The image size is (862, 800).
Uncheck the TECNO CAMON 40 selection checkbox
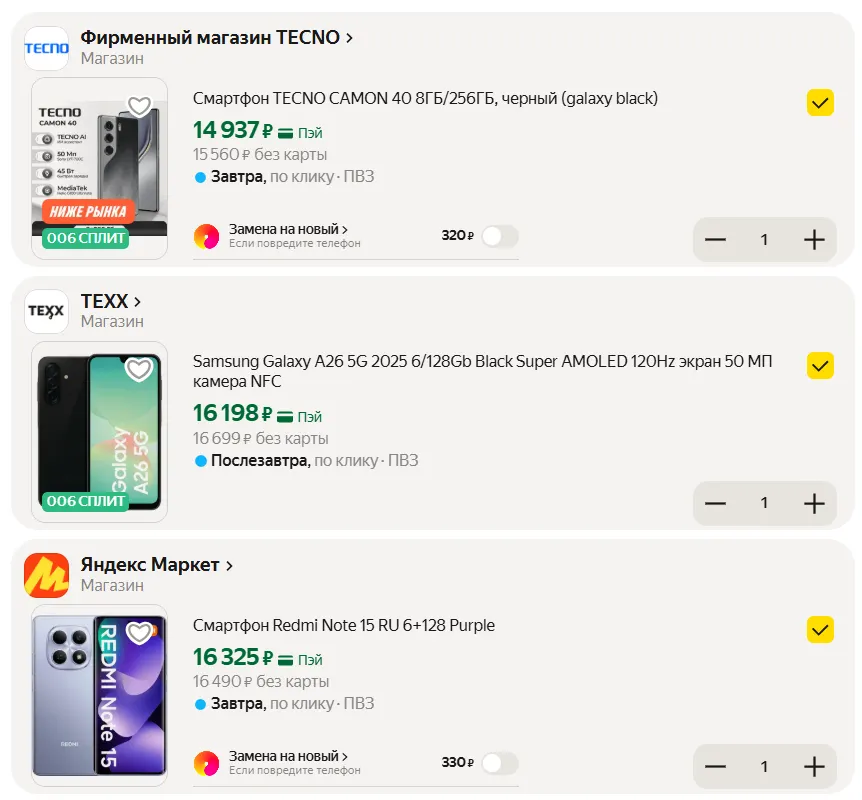(x=820, y=103)
